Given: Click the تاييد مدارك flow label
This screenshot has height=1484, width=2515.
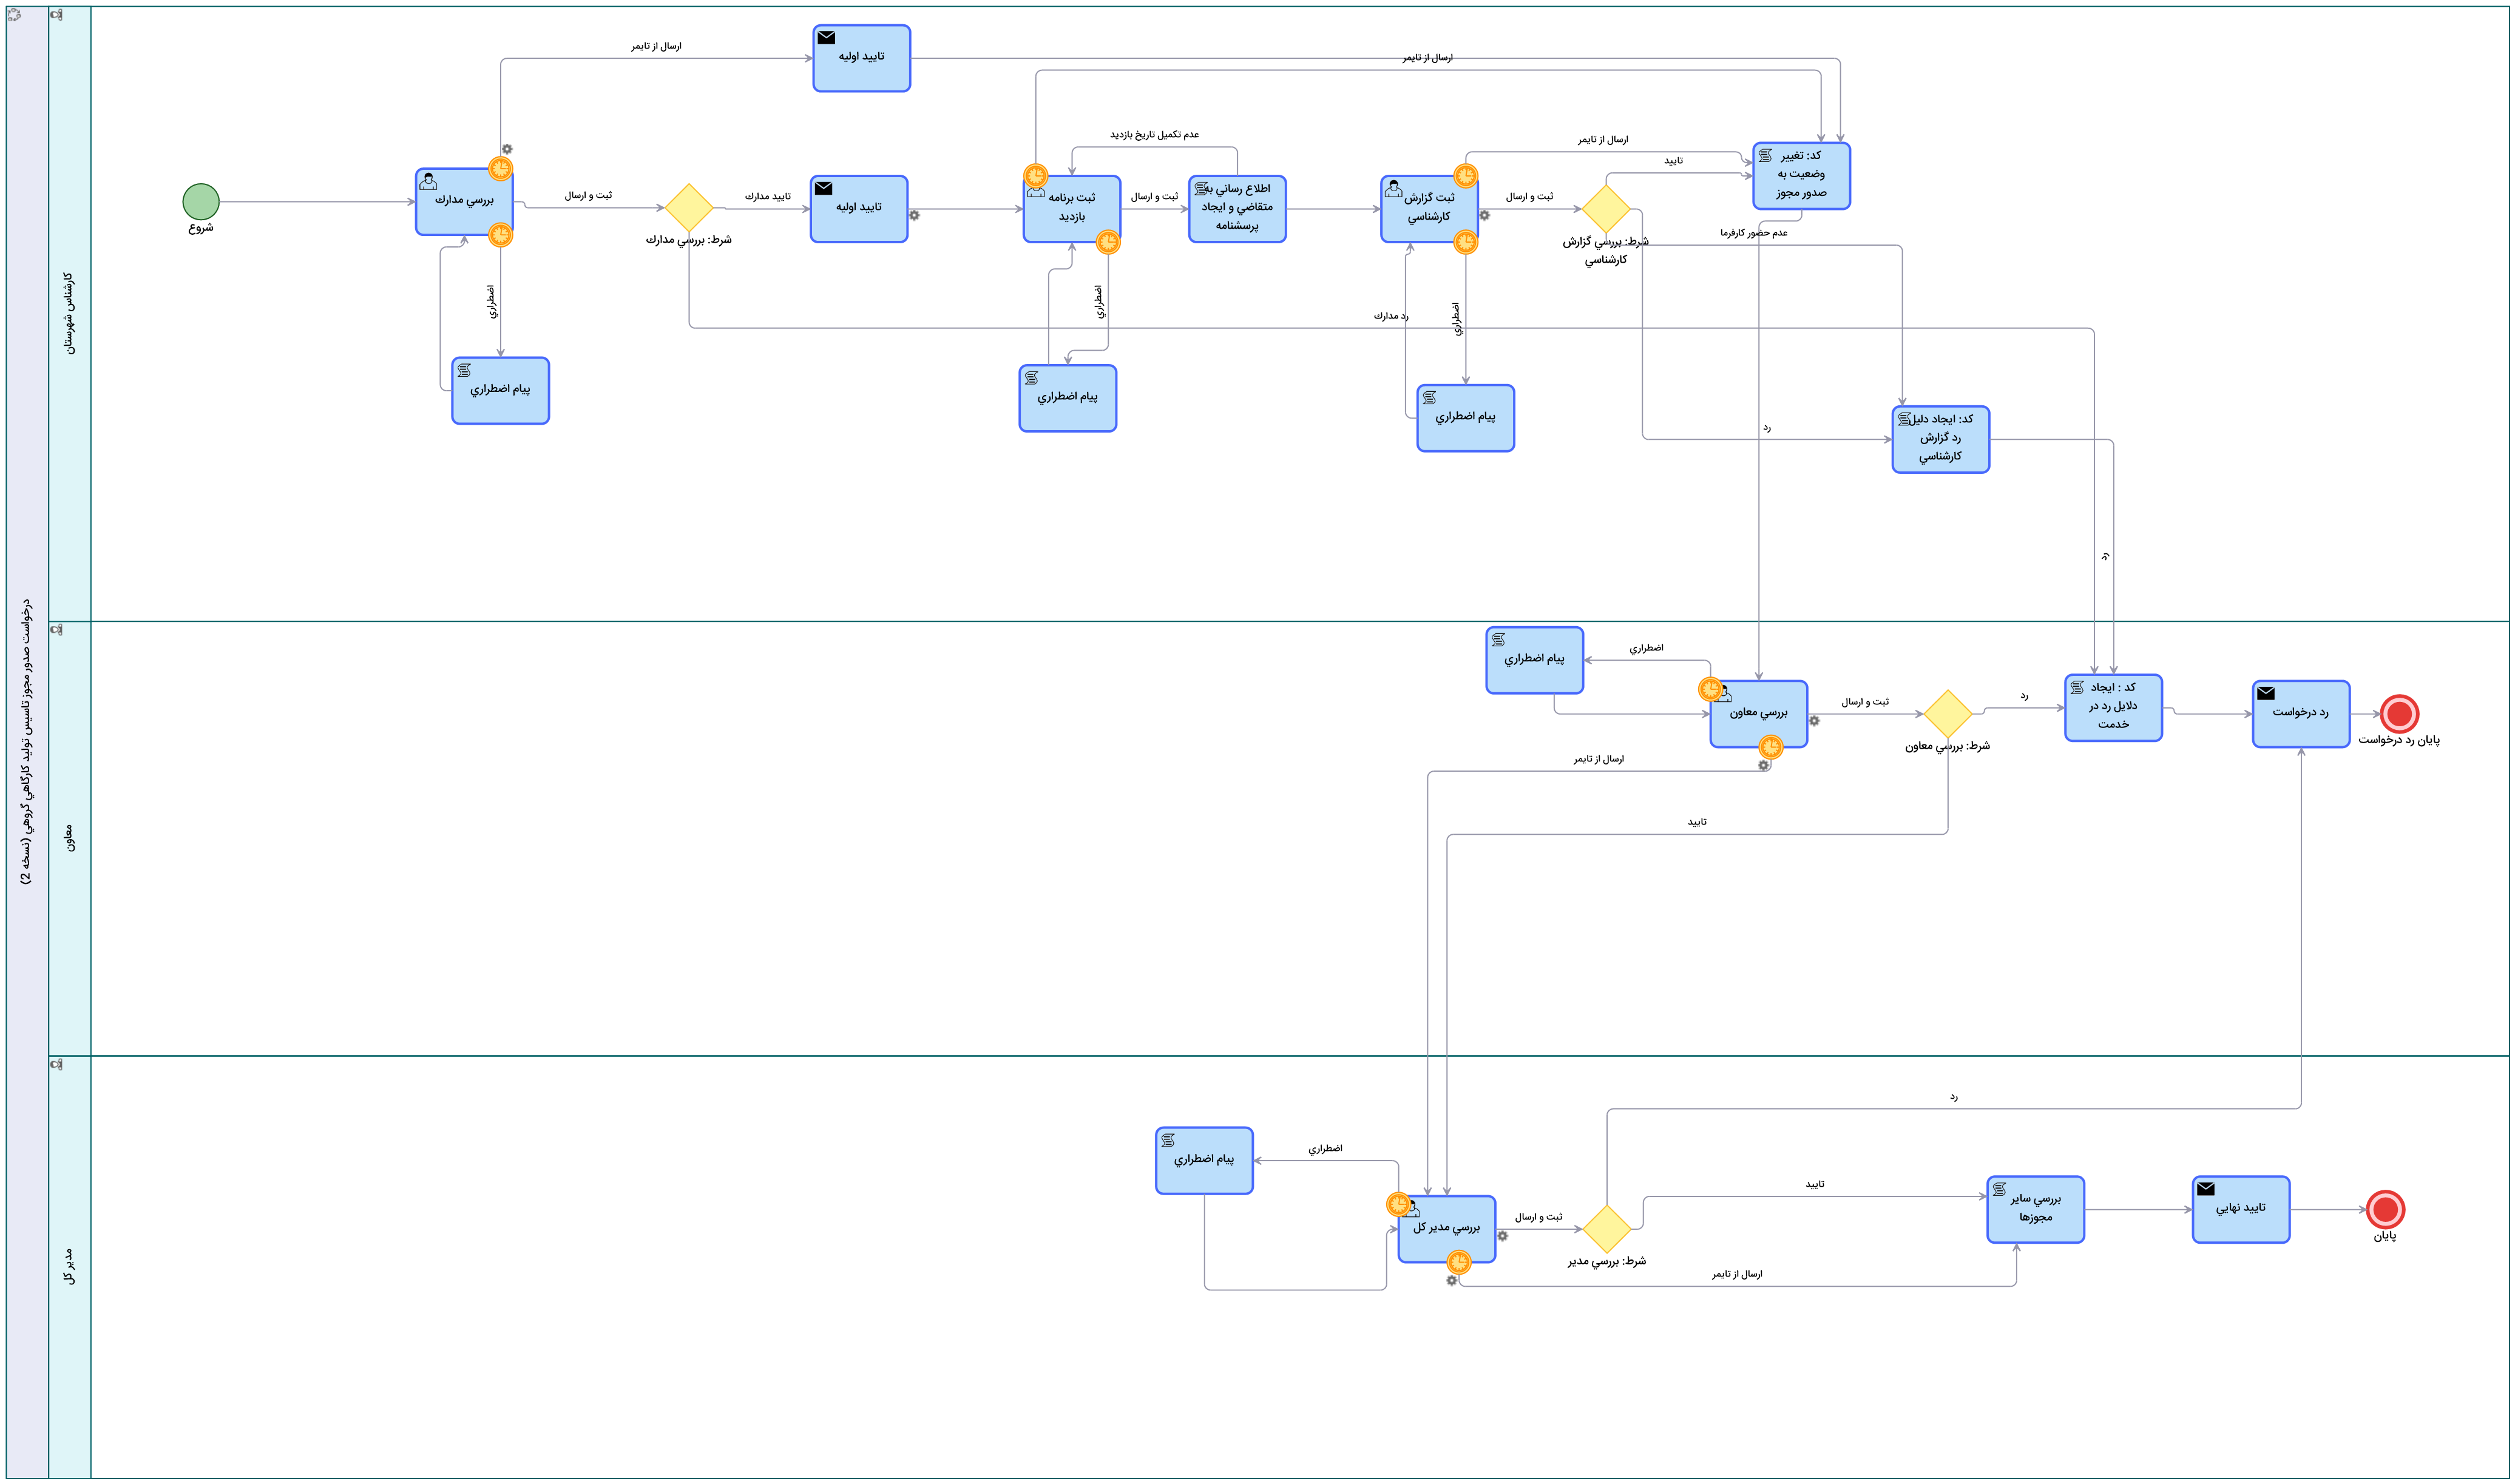Looking at the screenshot, I should pos(768,197).
